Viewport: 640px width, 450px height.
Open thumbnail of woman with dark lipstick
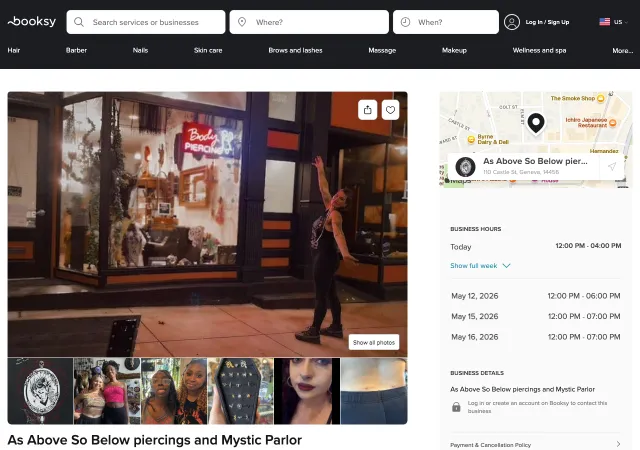[x=307, y=391]
